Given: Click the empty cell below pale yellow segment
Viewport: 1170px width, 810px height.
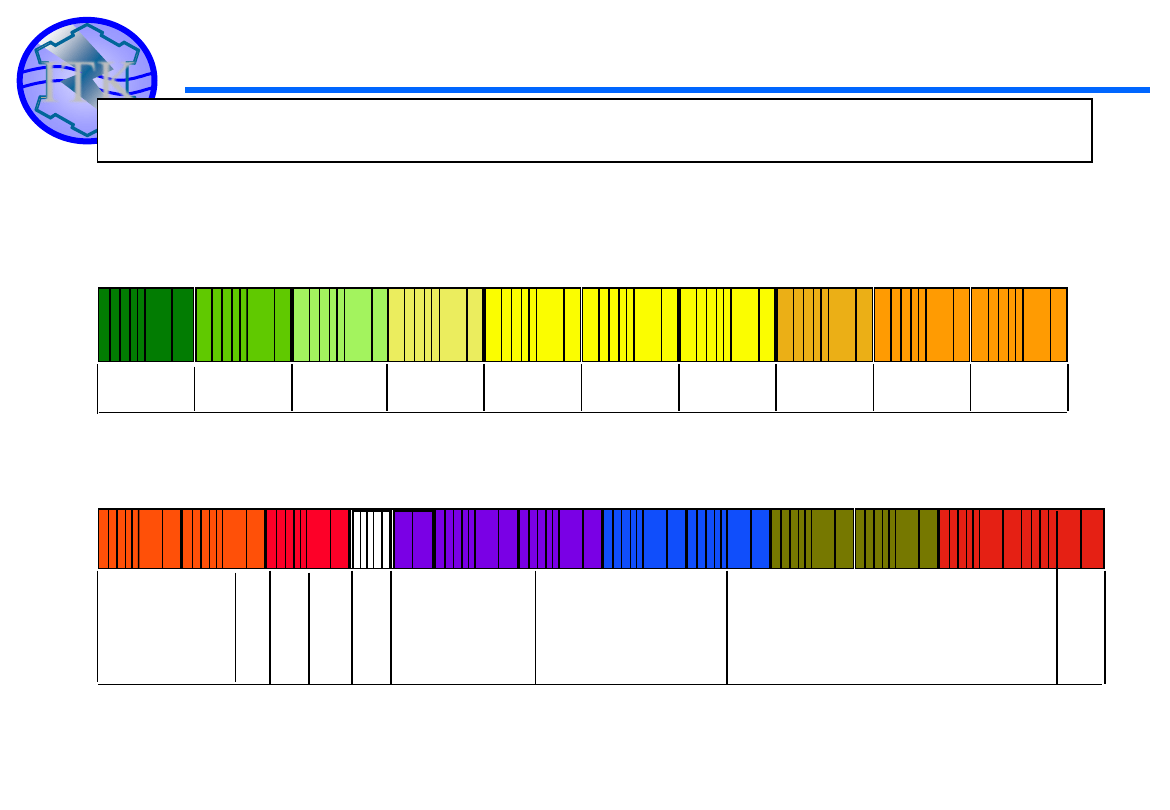Looking at the screenshot, I should coord(436,388).
